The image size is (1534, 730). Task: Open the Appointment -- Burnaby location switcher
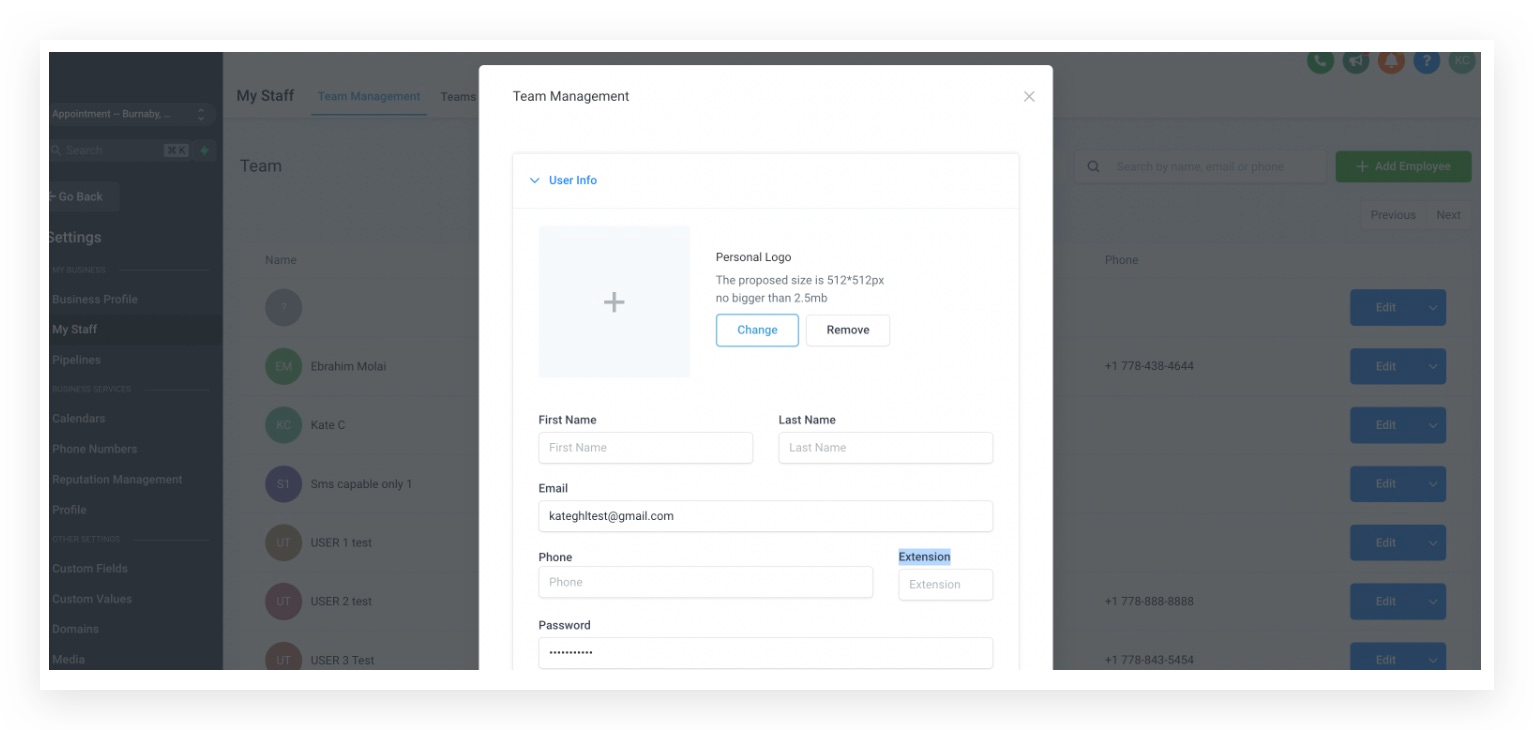130,115
